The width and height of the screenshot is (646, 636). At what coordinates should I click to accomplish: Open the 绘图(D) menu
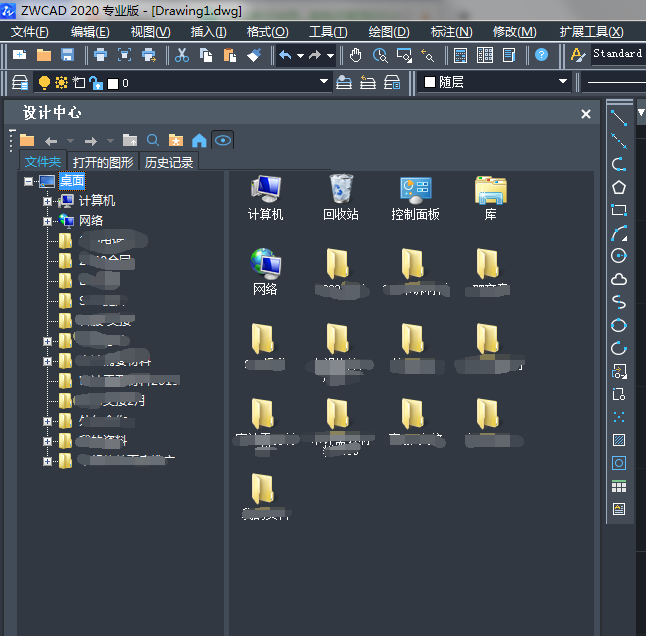tap(388, 32)
